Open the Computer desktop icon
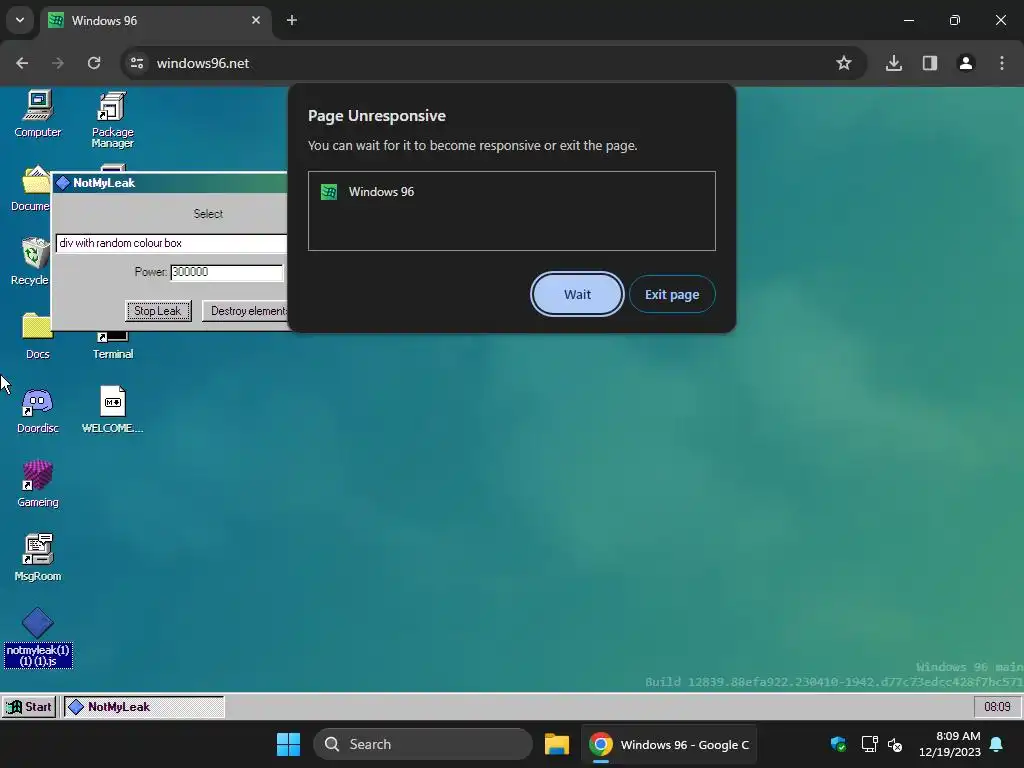Viewport: 1024px width, 768px height. (38, 114)
